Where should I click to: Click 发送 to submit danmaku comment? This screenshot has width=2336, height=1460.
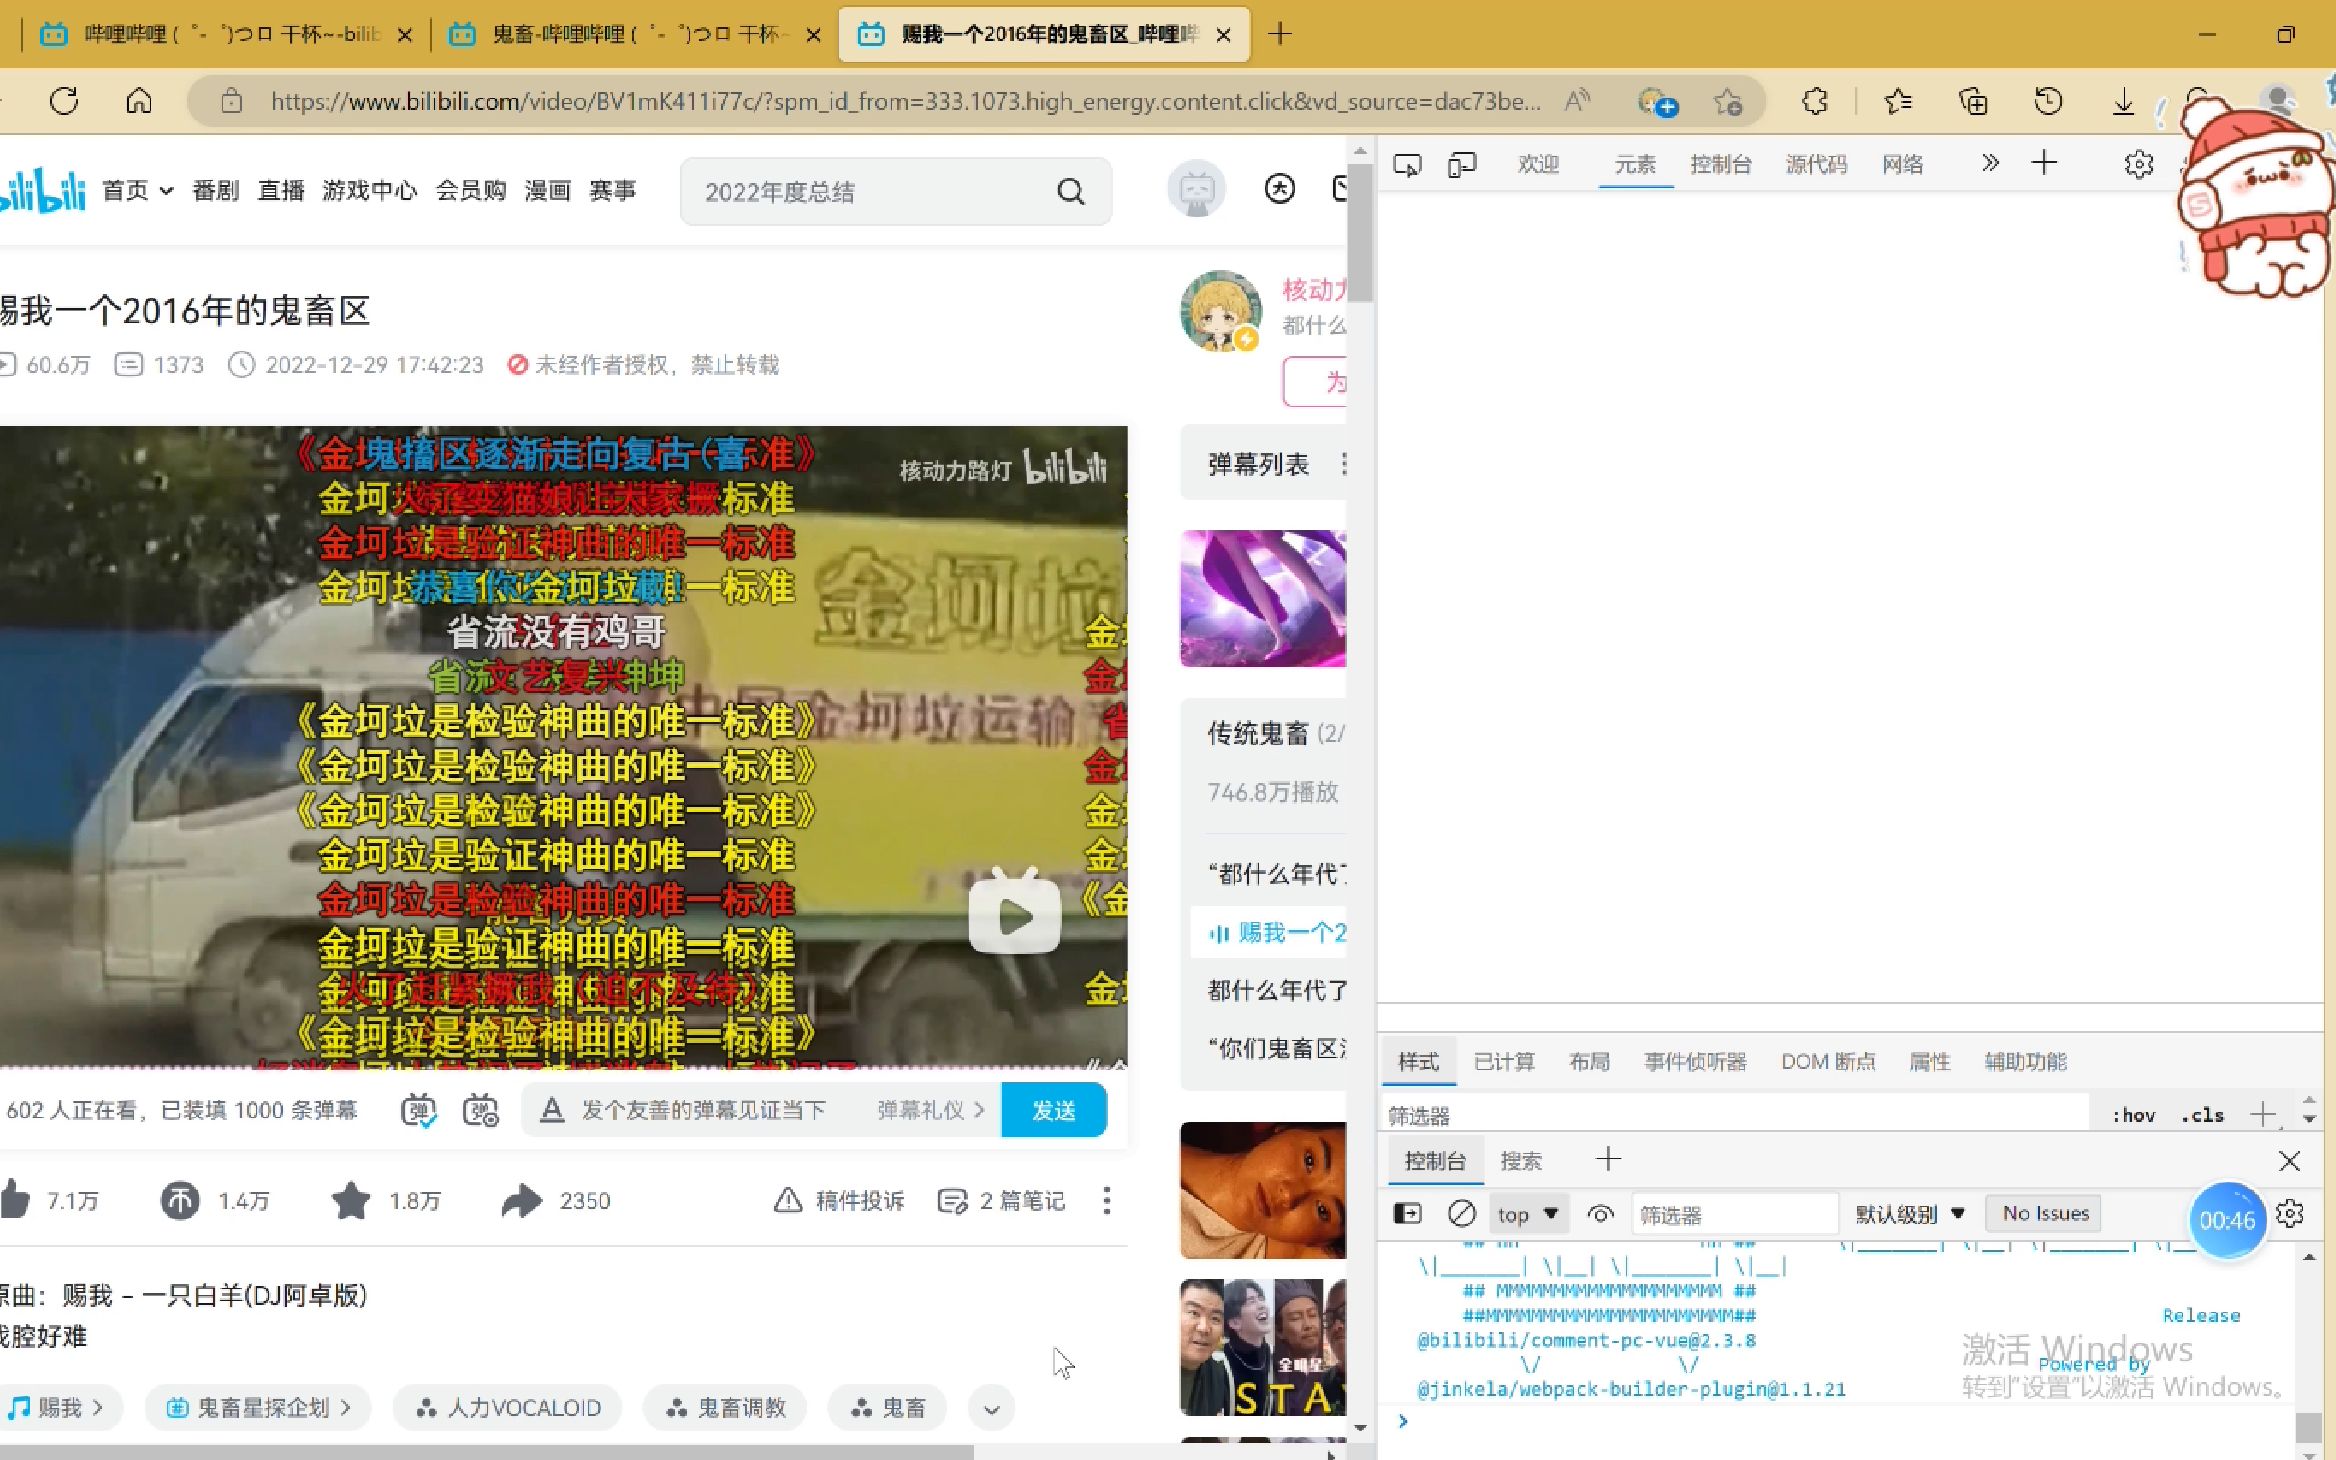click(1053, 1108)
